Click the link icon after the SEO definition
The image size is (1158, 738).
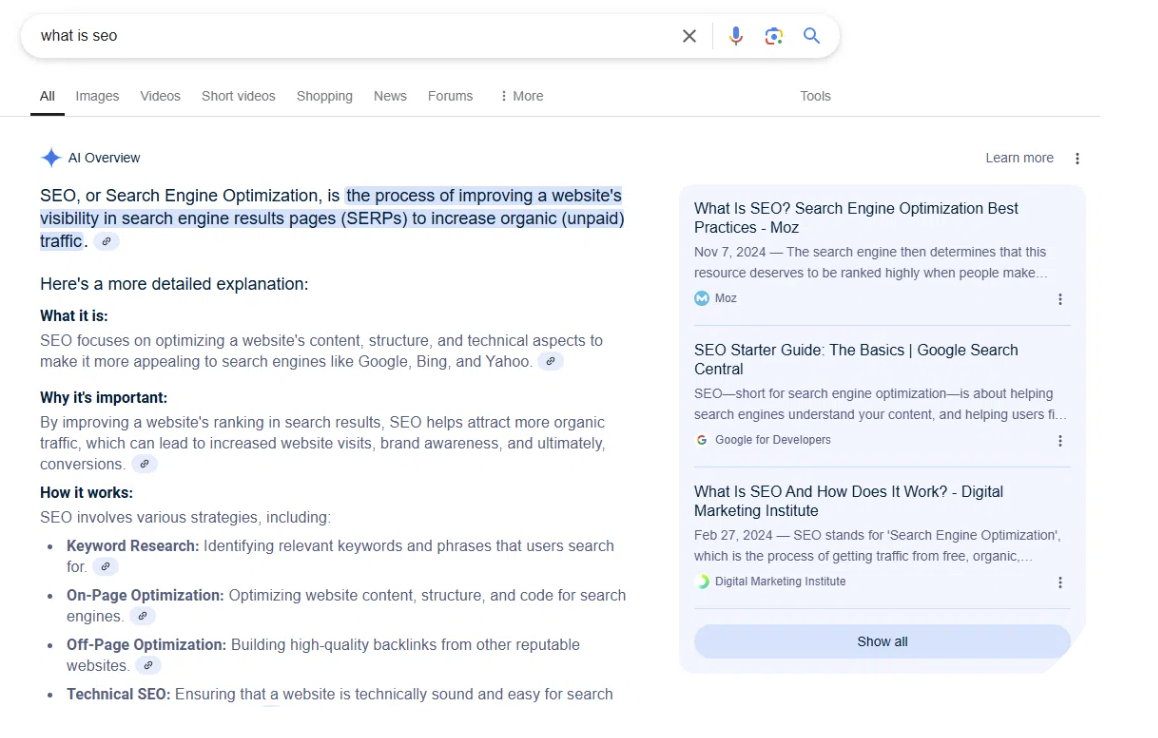coord(106,241)
